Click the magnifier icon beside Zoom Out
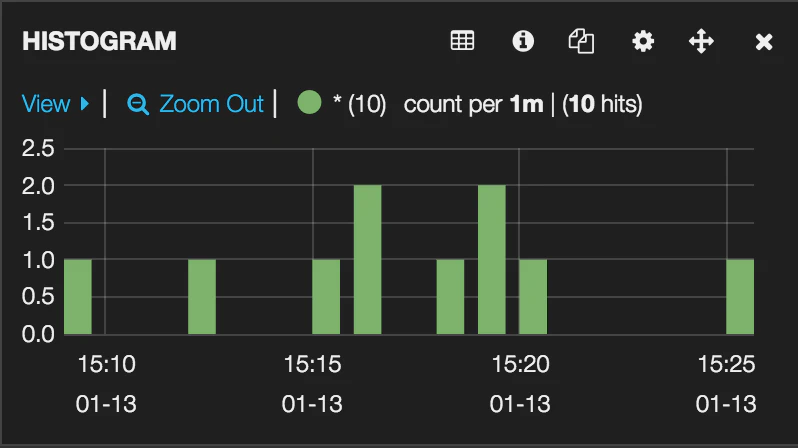 pos(137,104)
